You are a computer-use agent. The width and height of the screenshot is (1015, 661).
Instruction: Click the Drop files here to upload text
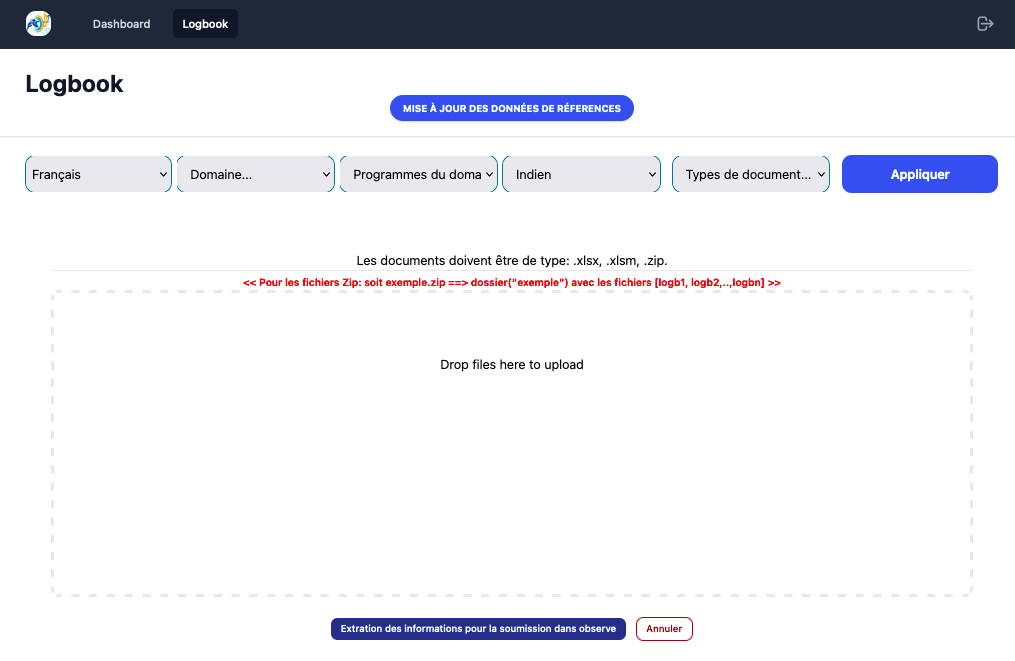(x=511, y=365)
